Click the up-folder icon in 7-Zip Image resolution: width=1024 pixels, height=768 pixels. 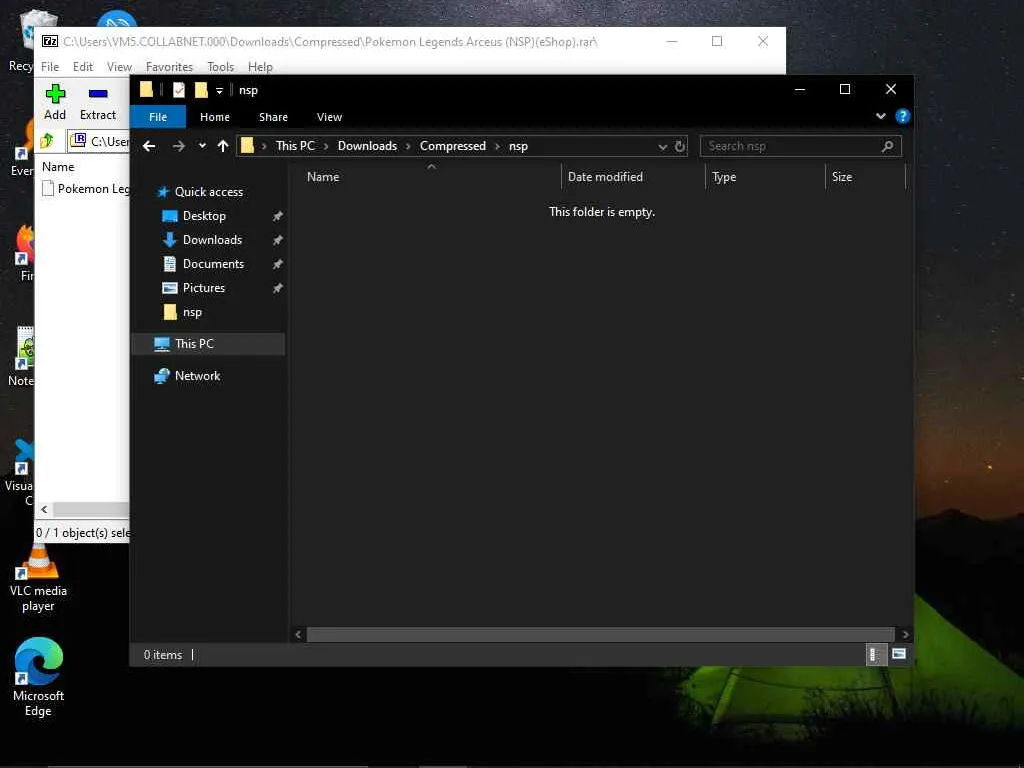47,140
